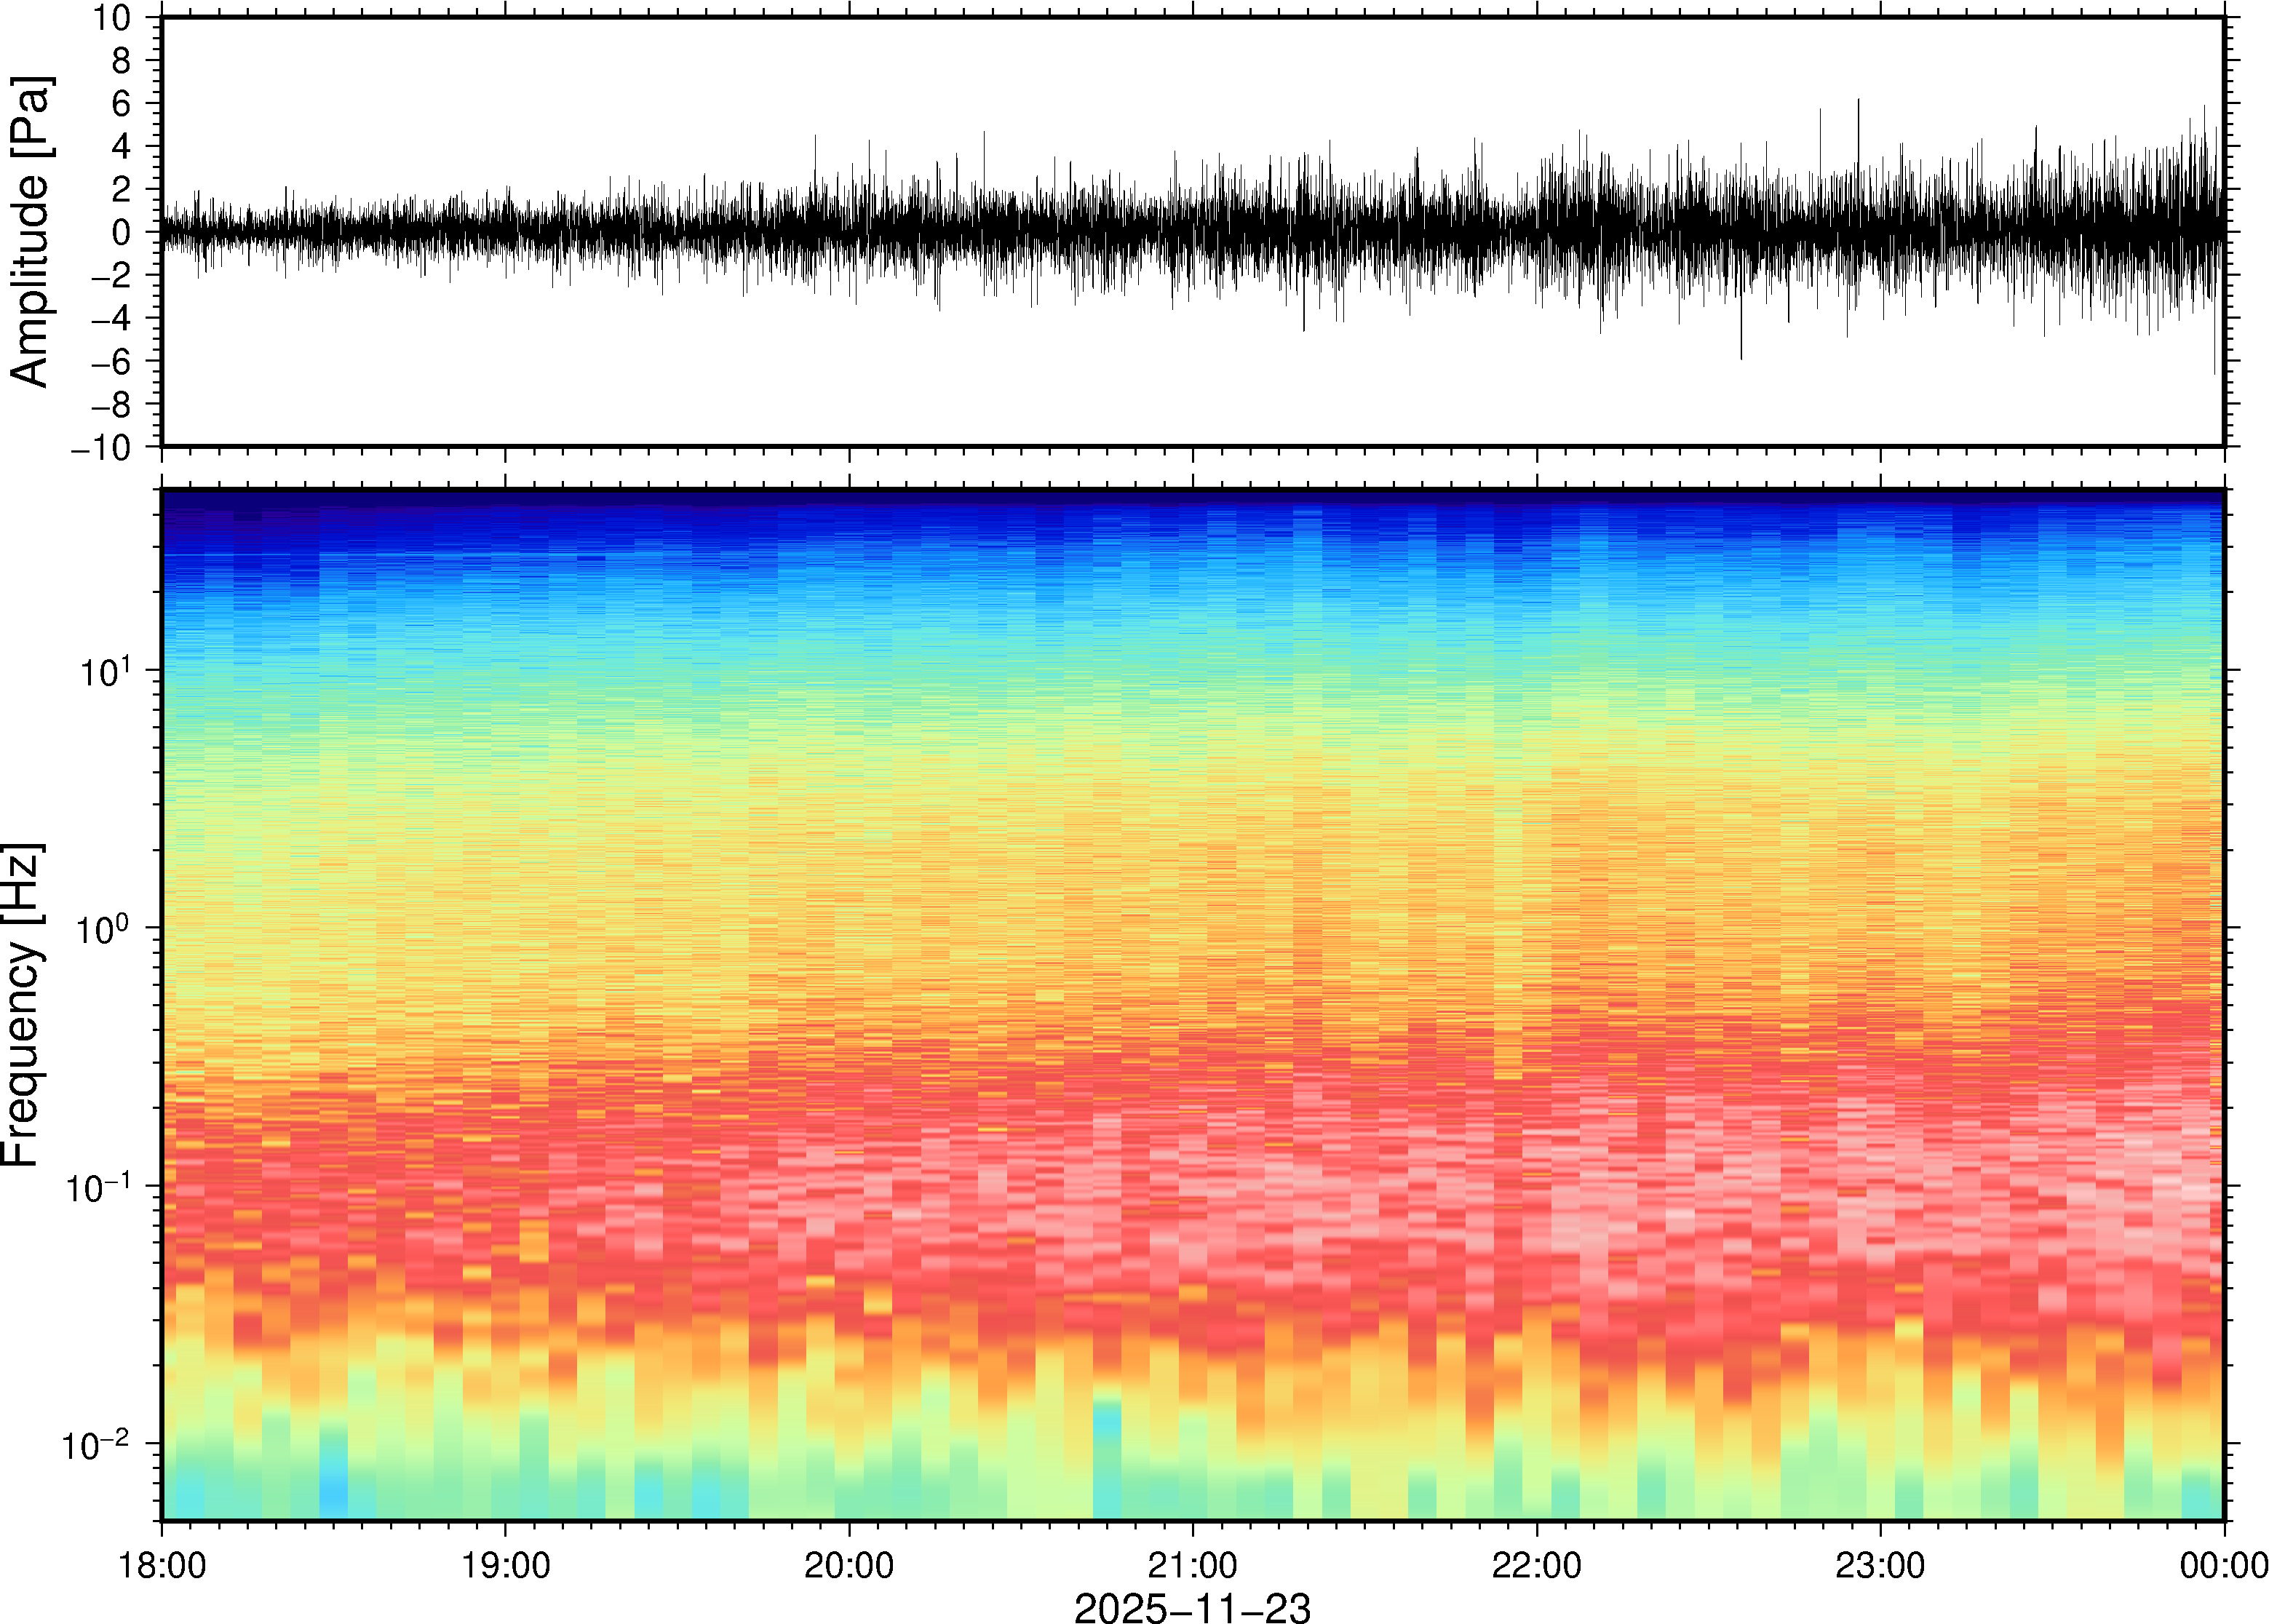Screen dimensions: 2269x1624
Task: Click the Frequency [Hz] axis title
Action: [22, 1005]
